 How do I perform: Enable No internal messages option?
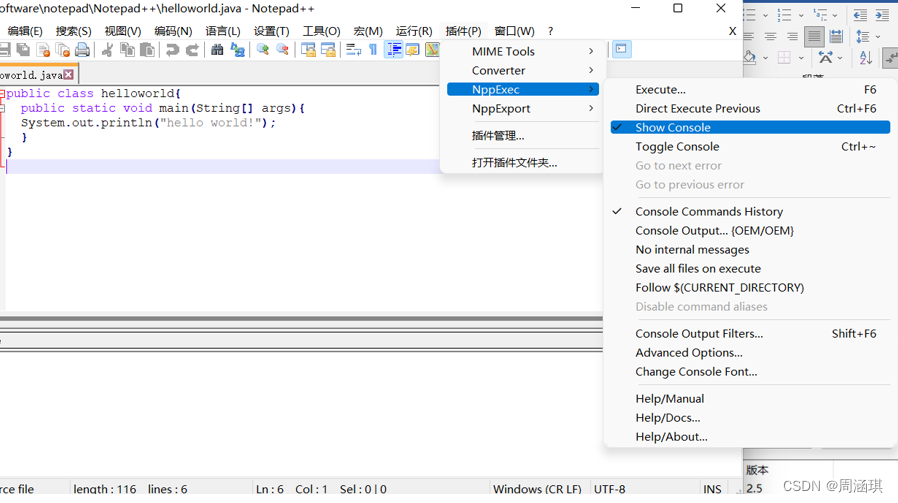[x=750, y=250]
